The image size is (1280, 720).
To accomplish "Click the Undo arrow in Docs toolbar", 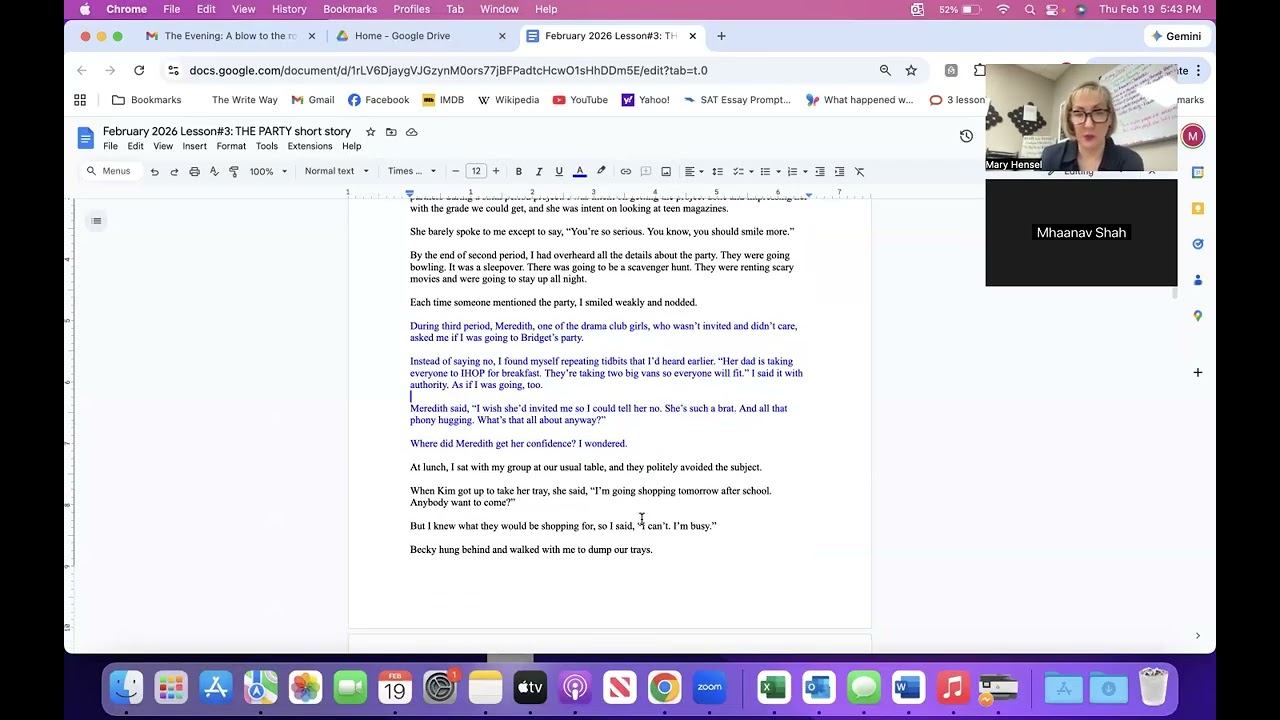I will [x=154, y=171].
